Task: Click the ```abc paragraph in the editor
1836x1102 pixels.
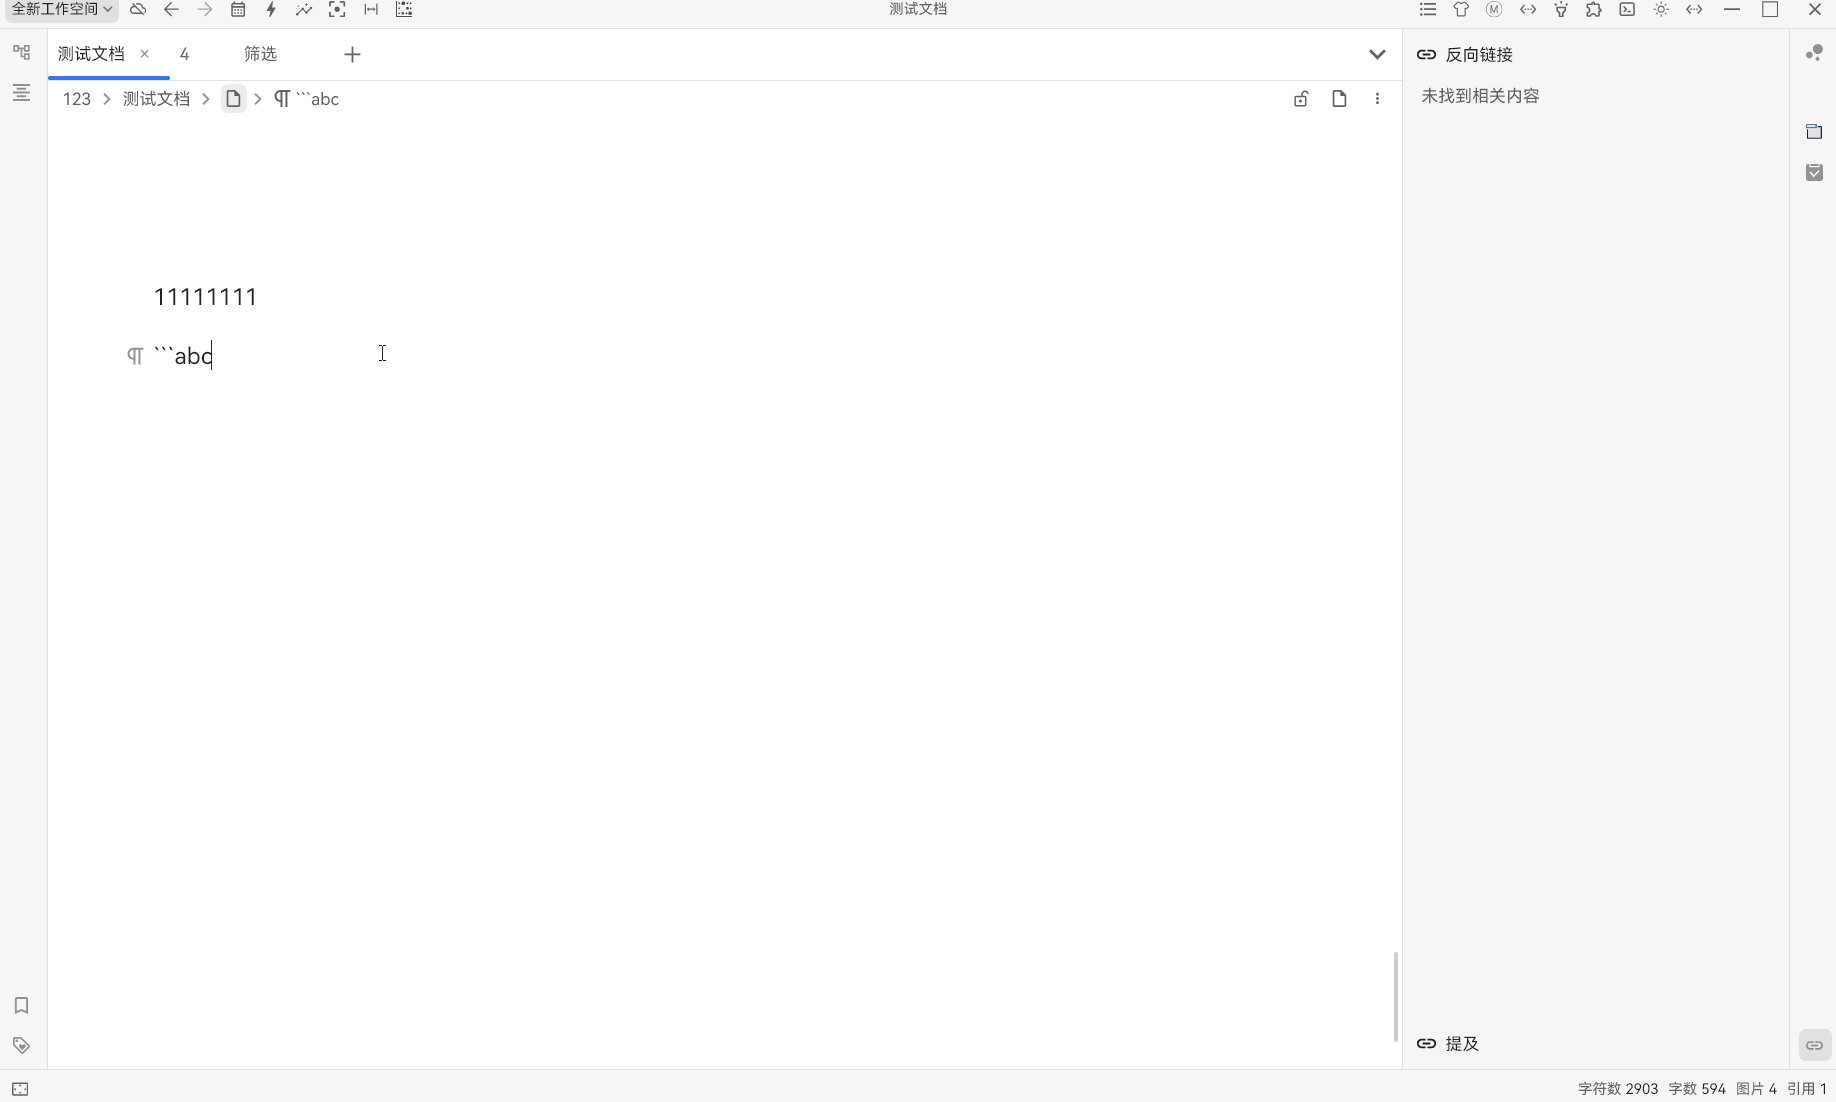Action: [x=183, y=356]
